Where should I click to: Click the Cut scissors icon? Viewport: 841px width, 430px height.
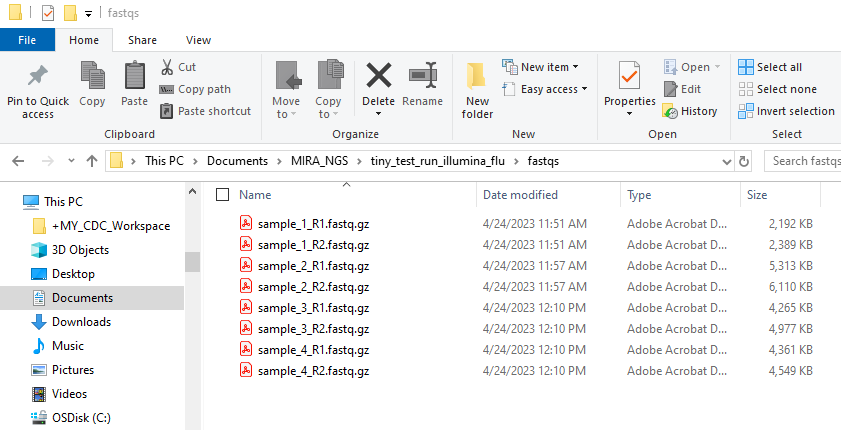coord(167,67)
